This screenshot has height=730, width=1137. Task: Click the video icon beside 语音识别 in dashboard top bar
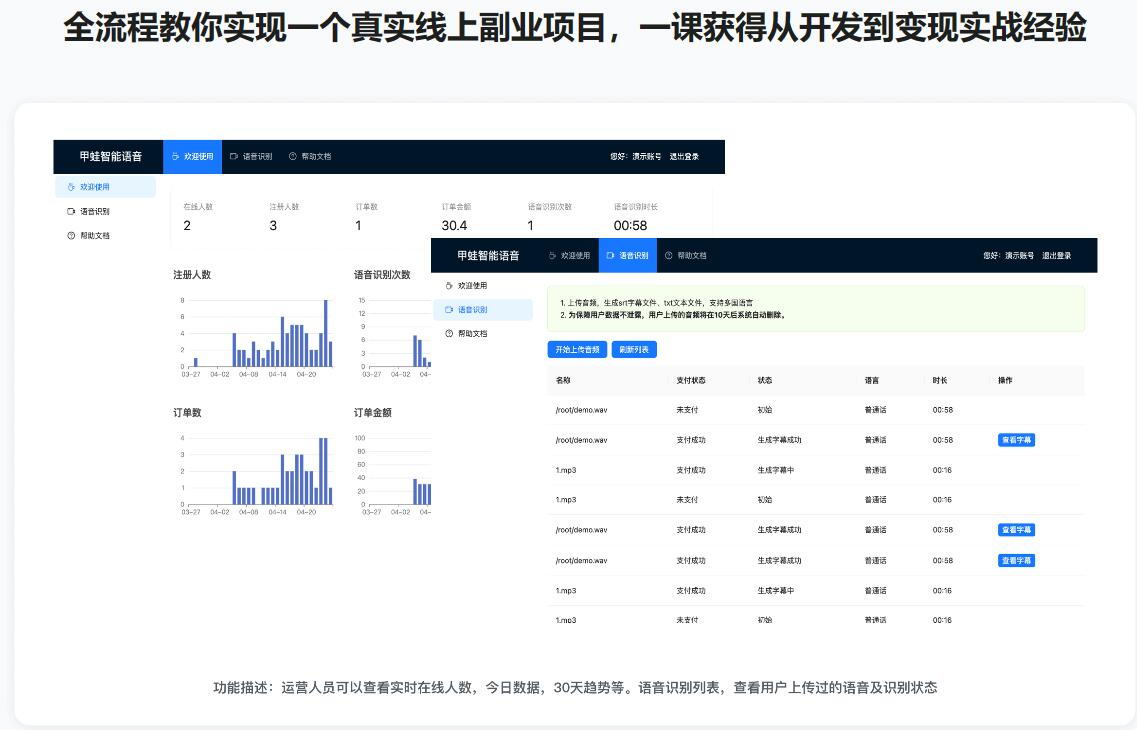(x=234, y=157)
